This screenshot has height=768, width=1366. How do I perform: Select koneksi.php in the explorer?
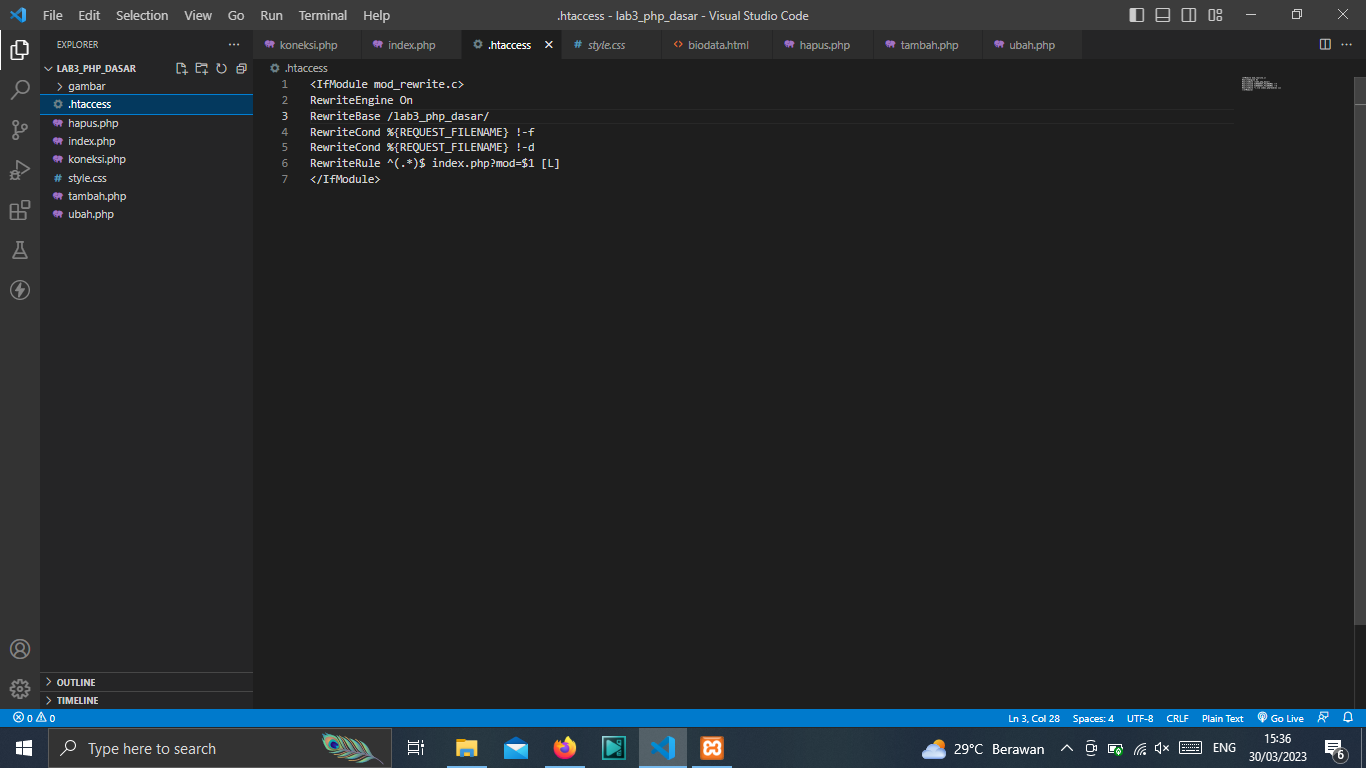tap(146, 159)
